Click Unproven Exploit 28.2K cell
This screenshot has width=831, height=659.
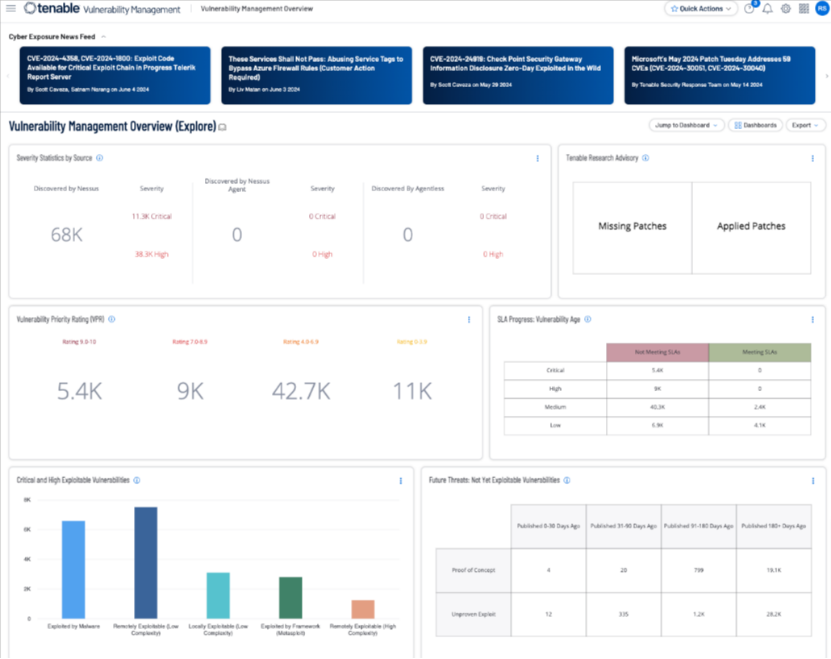pyautogui.click(x=774, y=614)
